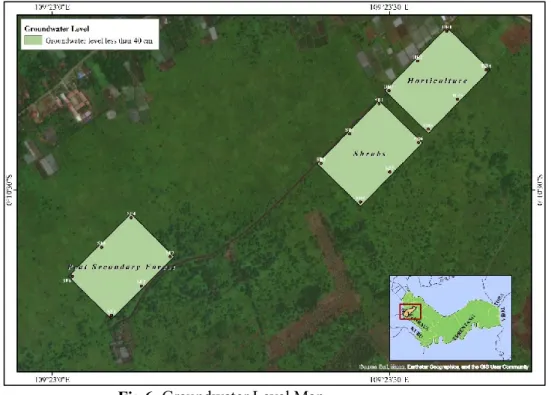The width and height of the screenshot is (551, 395).
Task: Click the top-left longitude label 109°23'0"E
Action: (52, 7)
